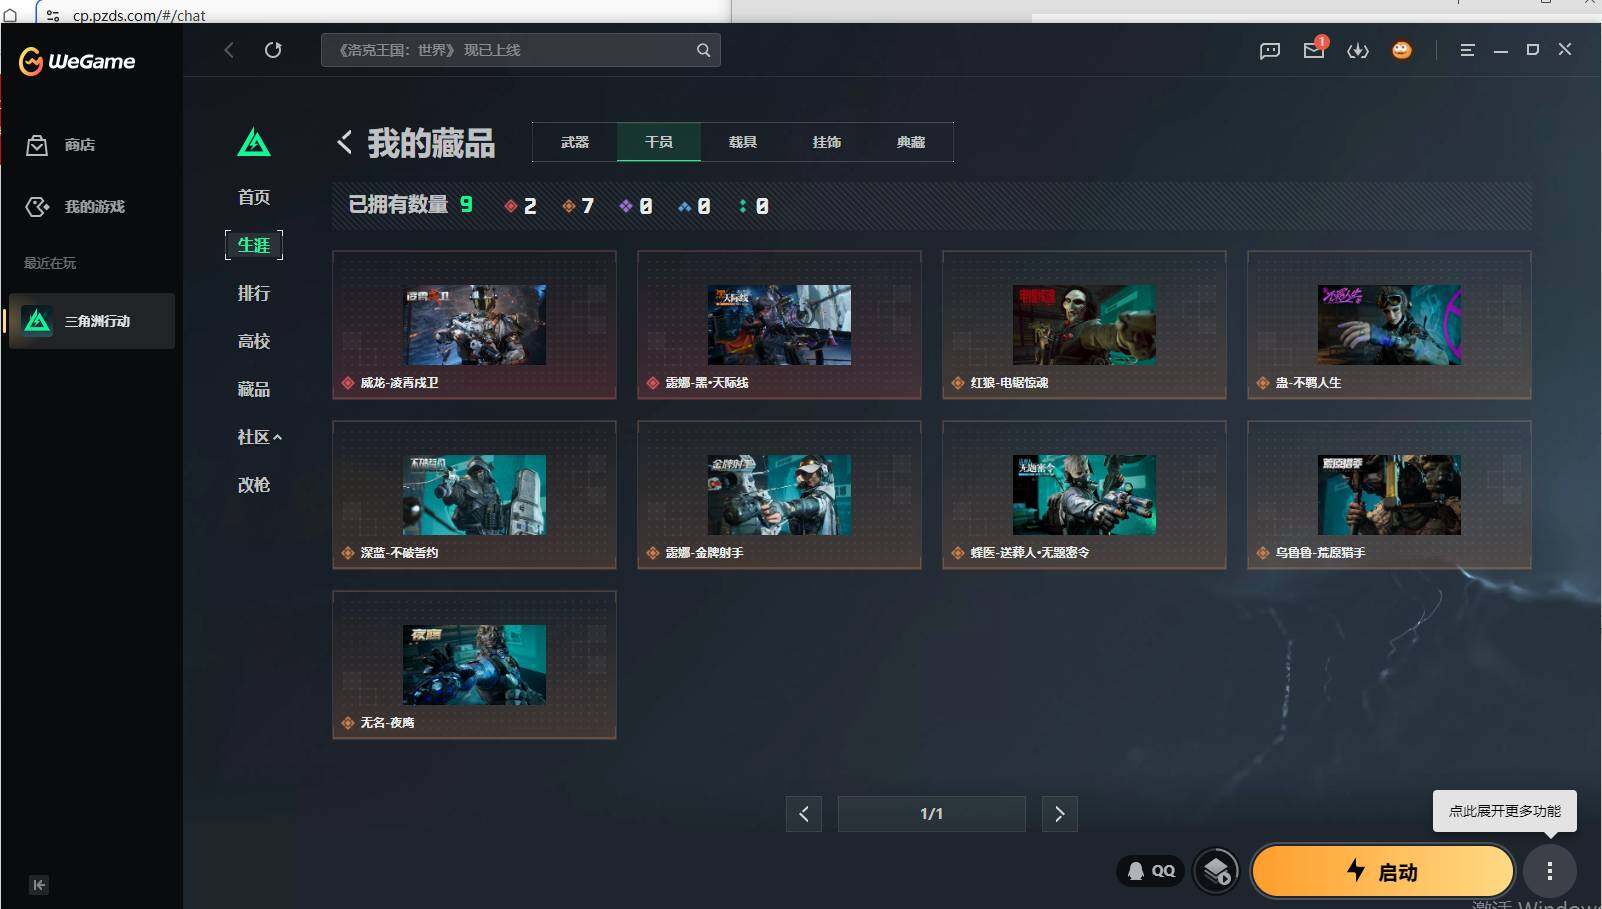Click the Delta Force triangle logo
The height and width of the screenshot is (909, 1602).
[x=254, y=142]
